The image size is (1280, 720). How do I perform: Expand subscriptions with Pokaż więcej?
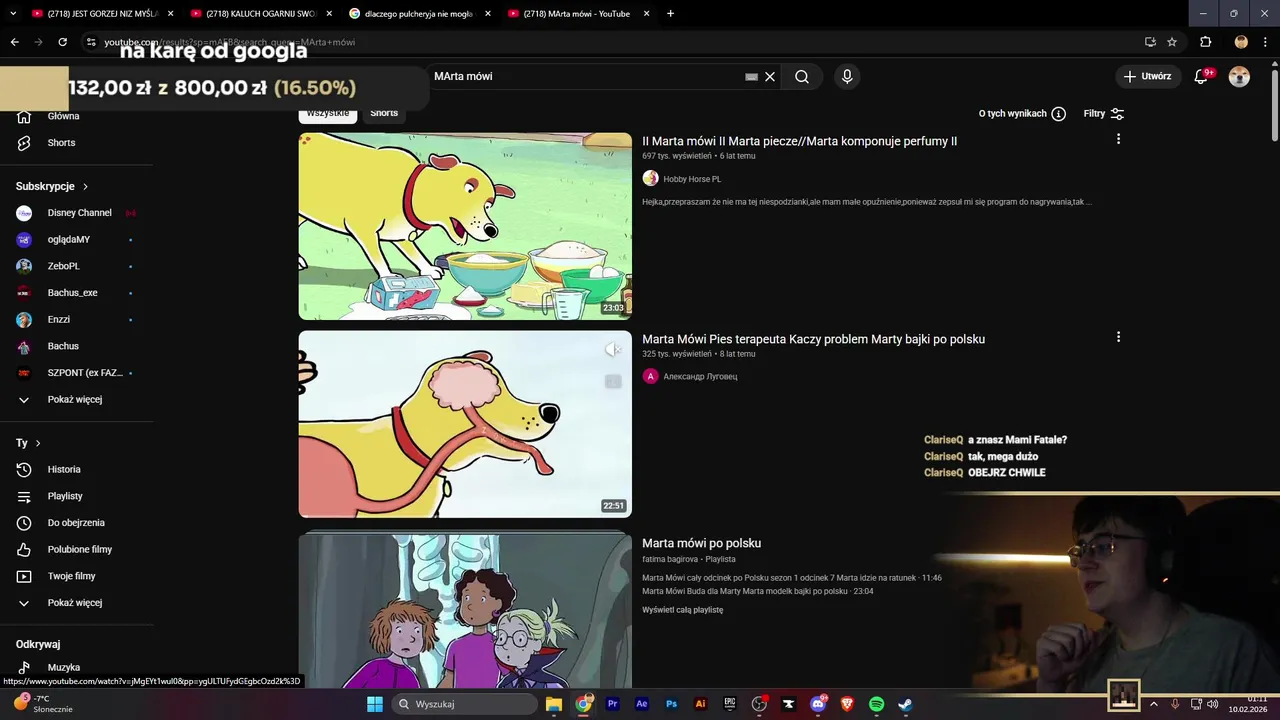tap(77, 399)
